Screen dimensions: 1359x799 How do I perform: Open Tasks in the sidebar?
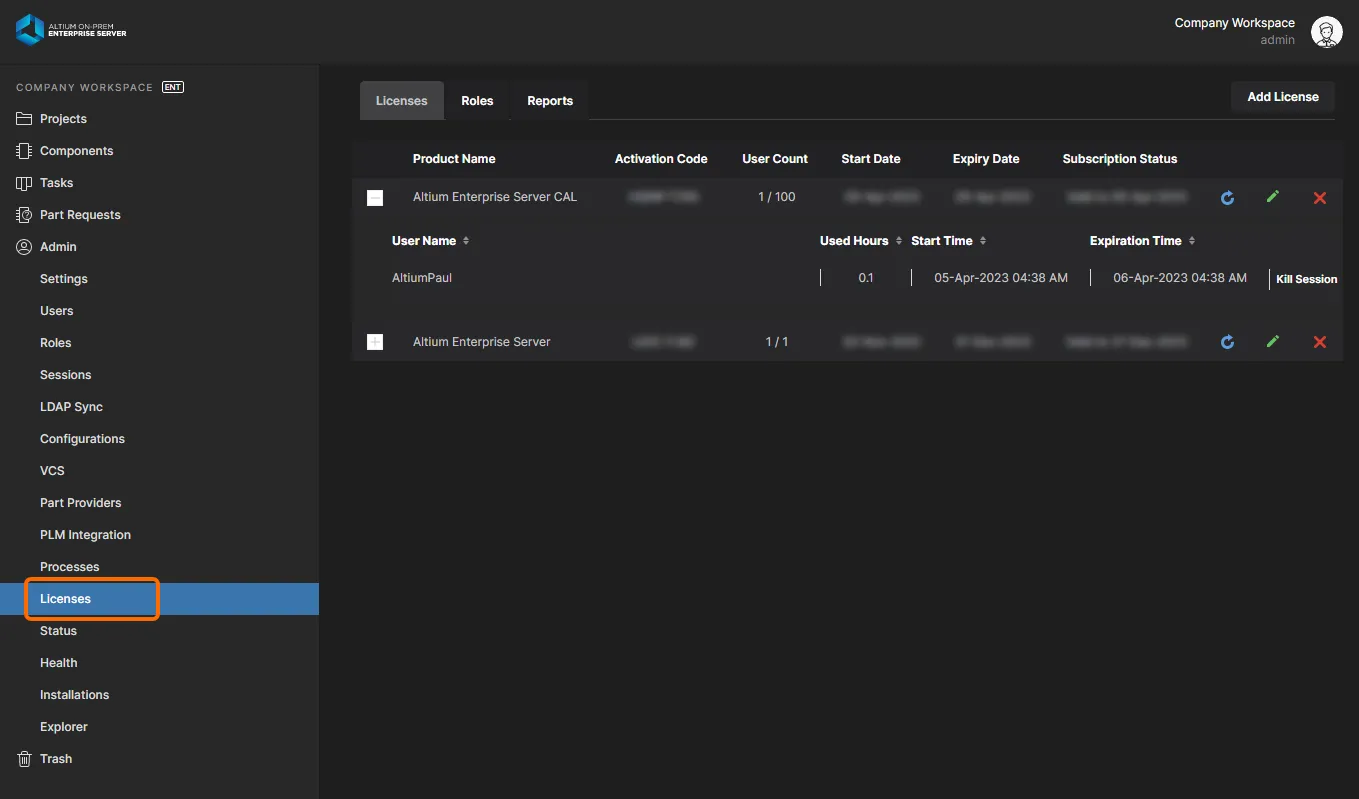point(56,183)
